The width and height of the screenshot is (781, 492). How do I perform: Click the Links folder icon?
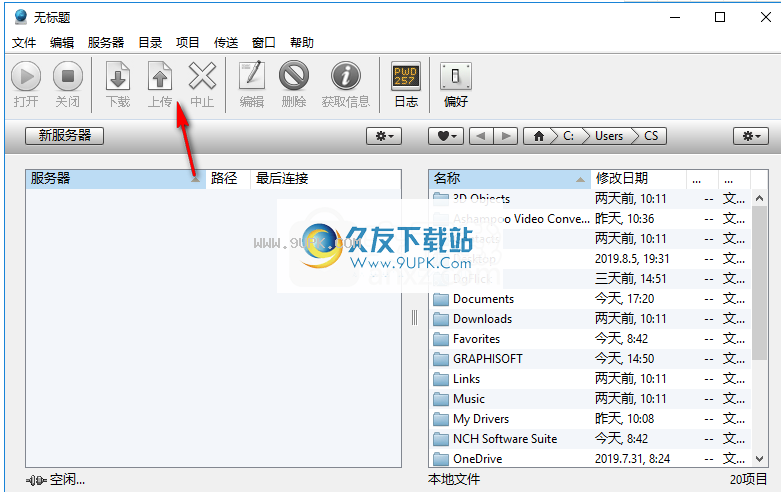(441, 379)
